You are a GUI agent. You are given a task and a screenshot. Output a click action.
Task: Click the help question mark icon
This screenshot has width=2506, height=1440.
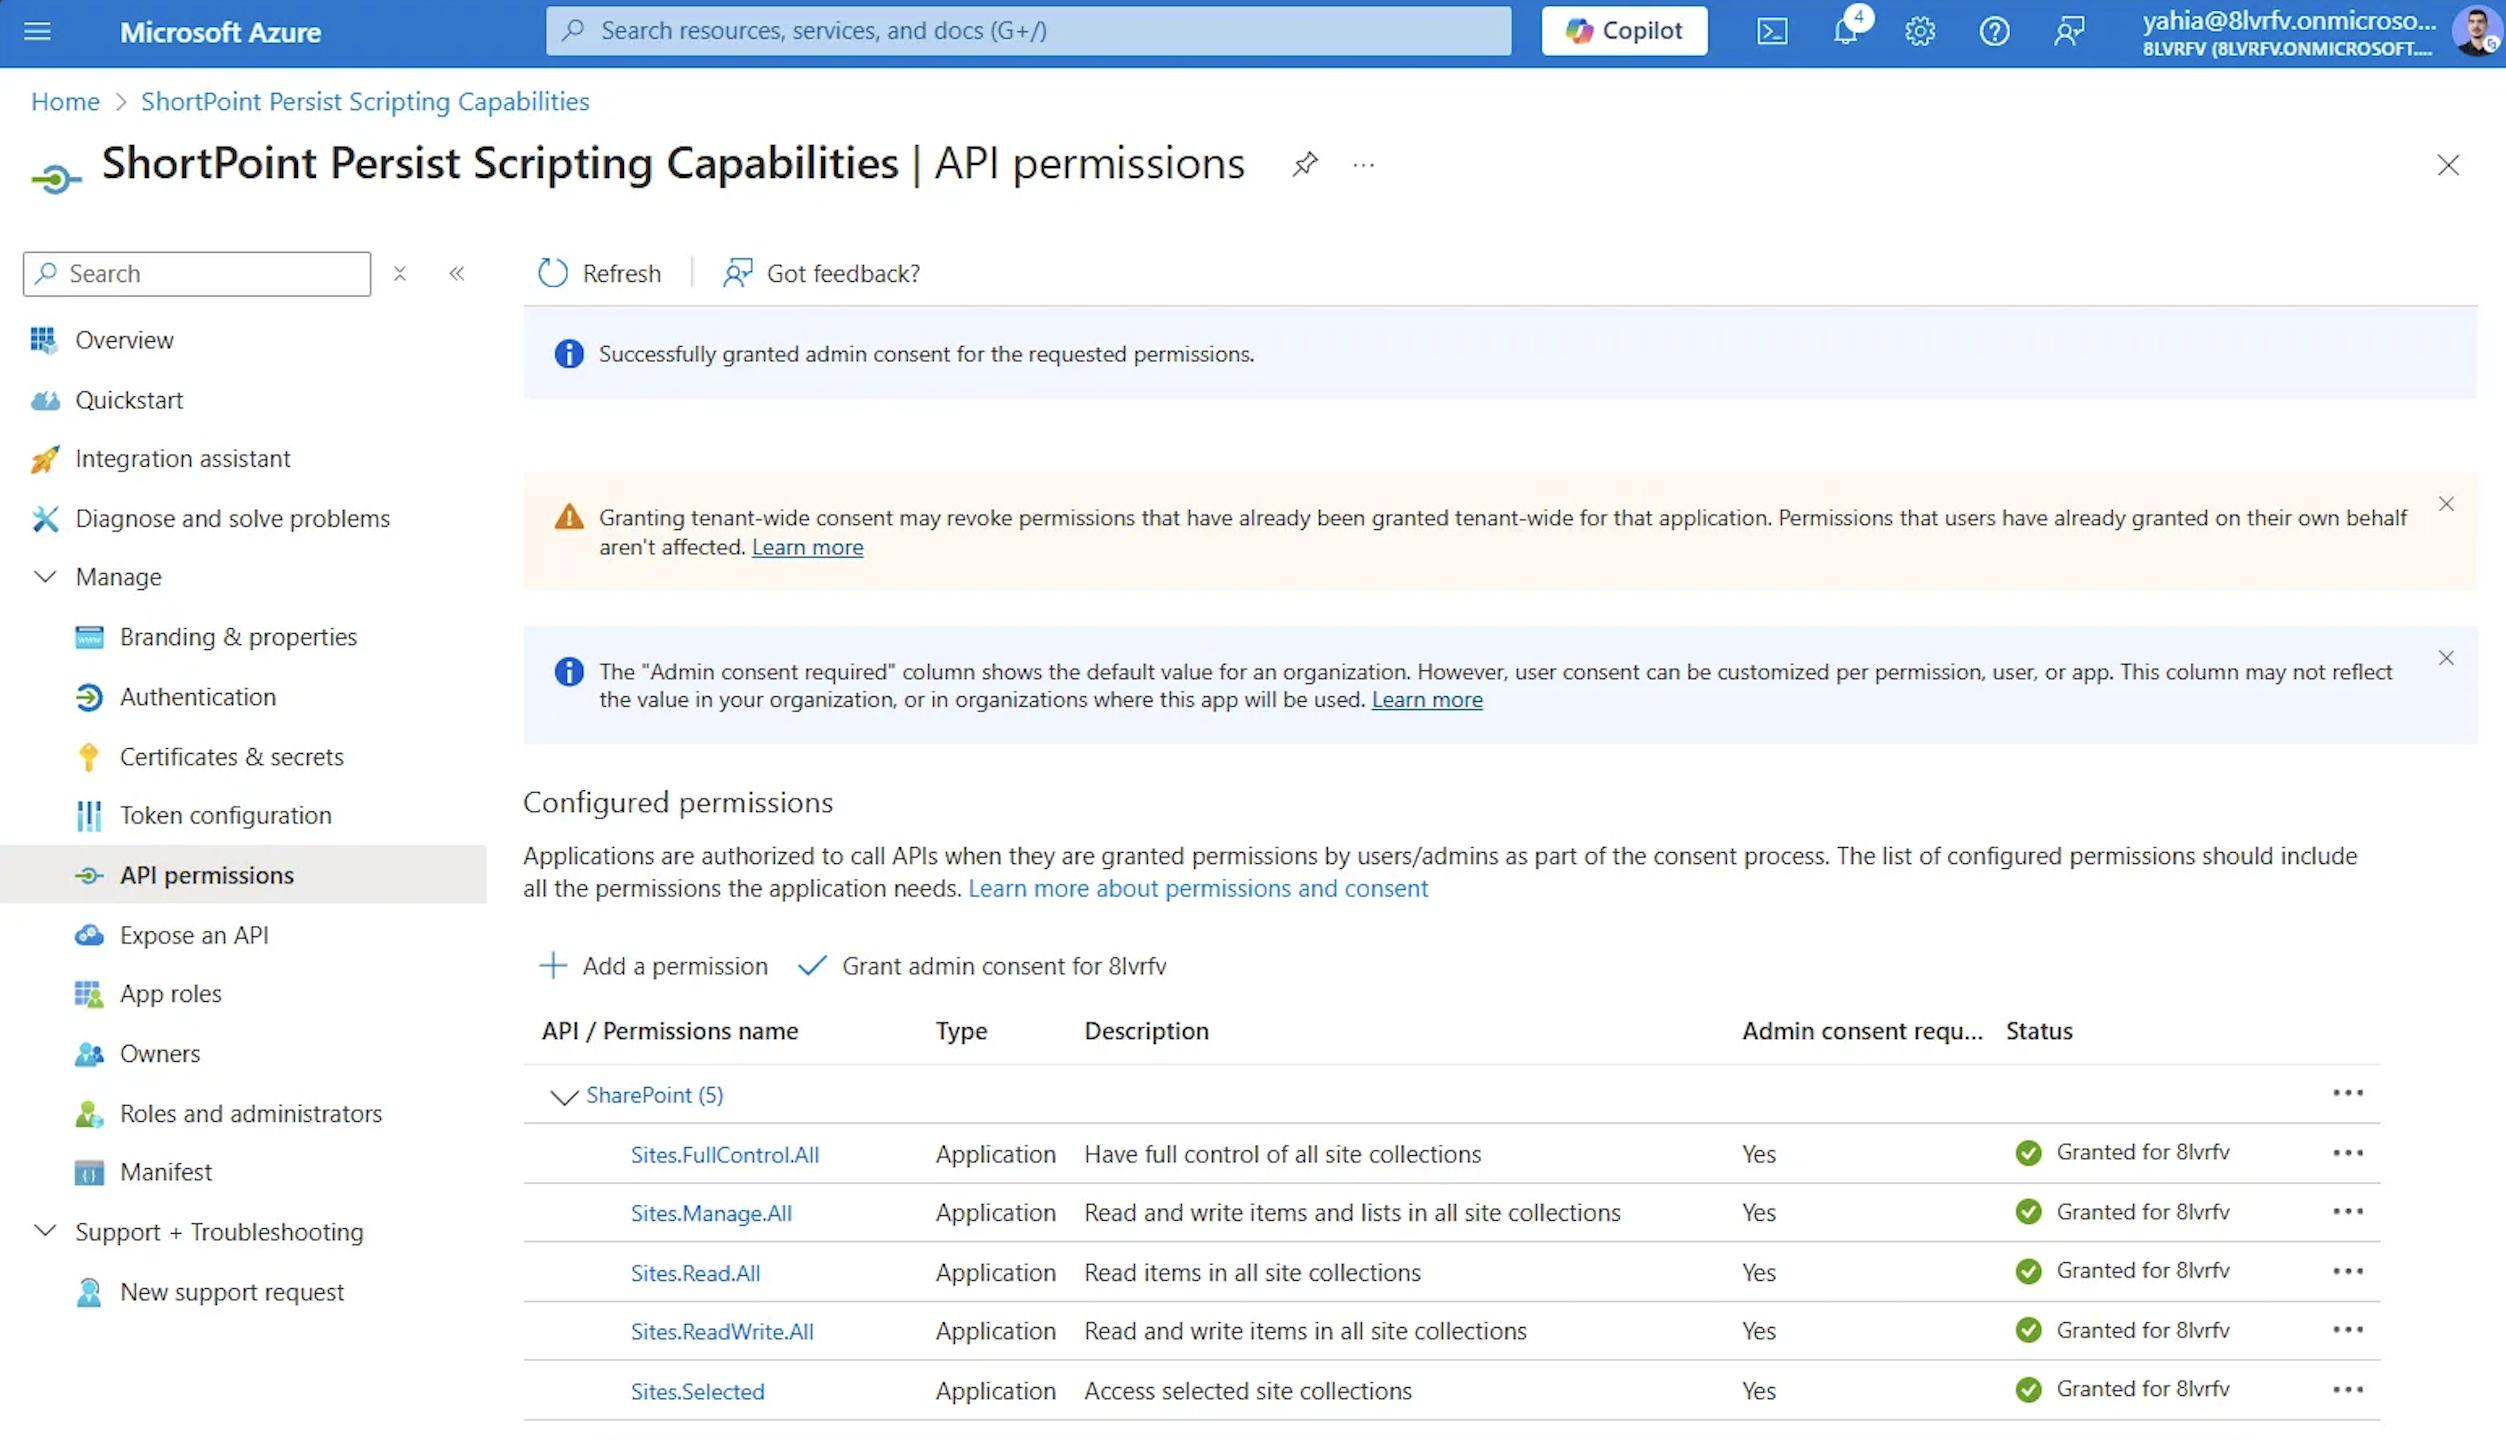(x=1993, y=31)
